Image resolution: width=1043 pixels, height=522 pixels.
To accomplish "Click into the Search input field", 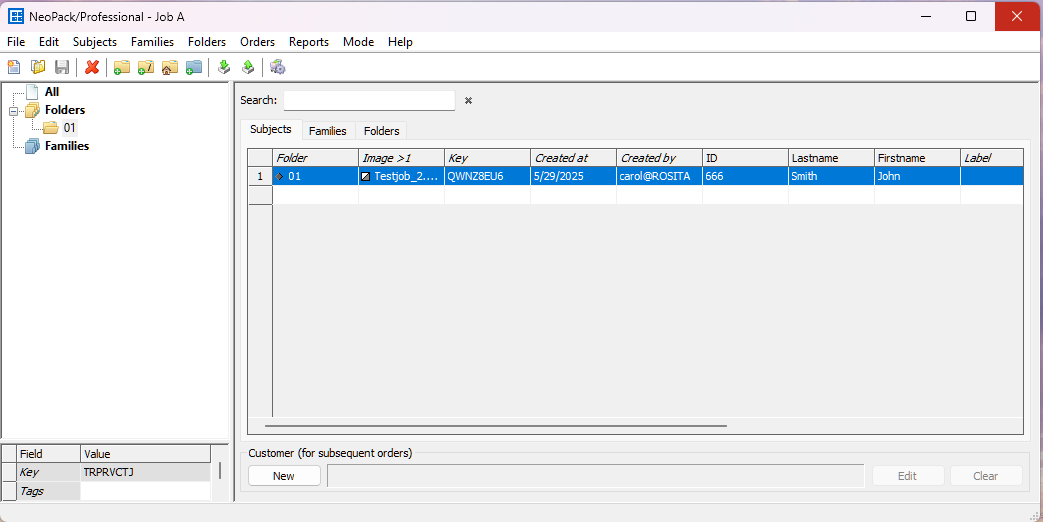I will (369, 100).
